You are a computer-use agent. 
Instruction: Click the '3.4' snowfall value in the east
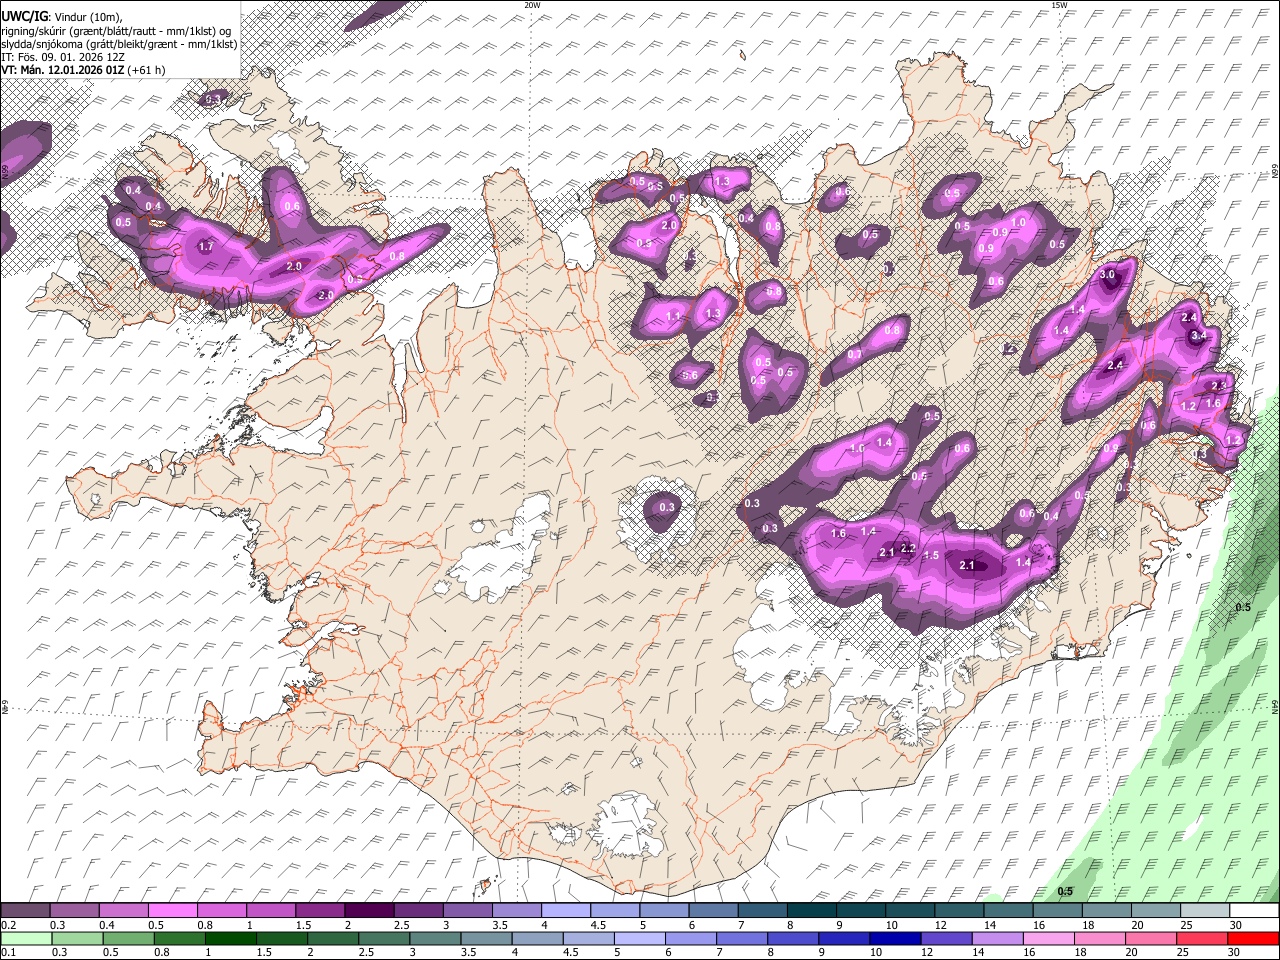pyautogui.click(x=1198, y=337)
